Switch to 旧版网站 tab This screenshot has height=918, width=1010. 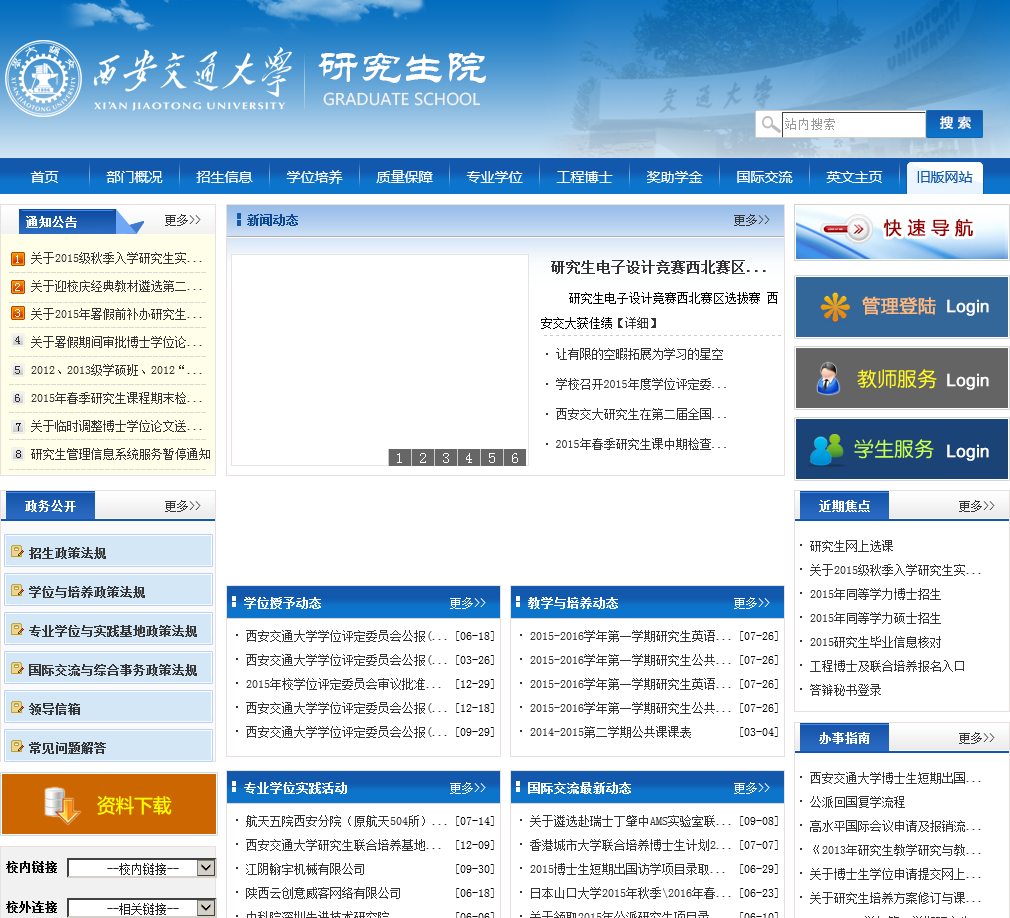[x=944, y=177]
